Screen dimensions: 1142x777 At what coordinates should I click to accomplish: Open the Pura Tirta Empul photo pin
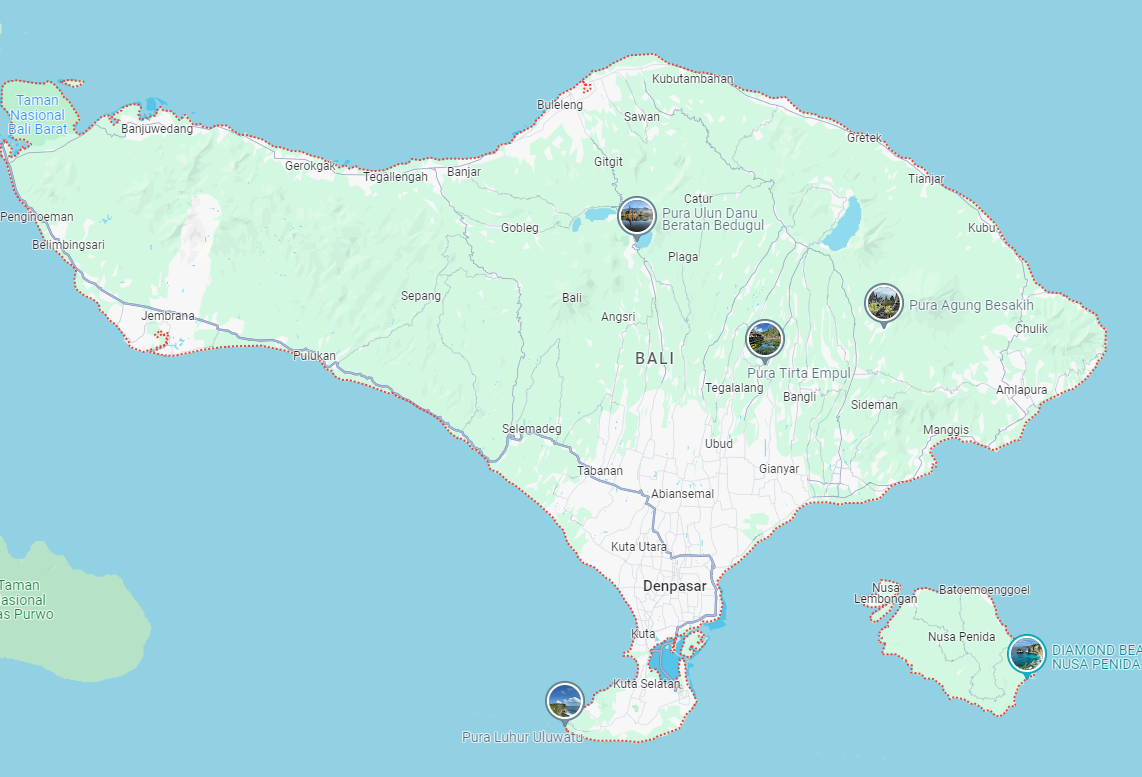click(x=765, y=339)
